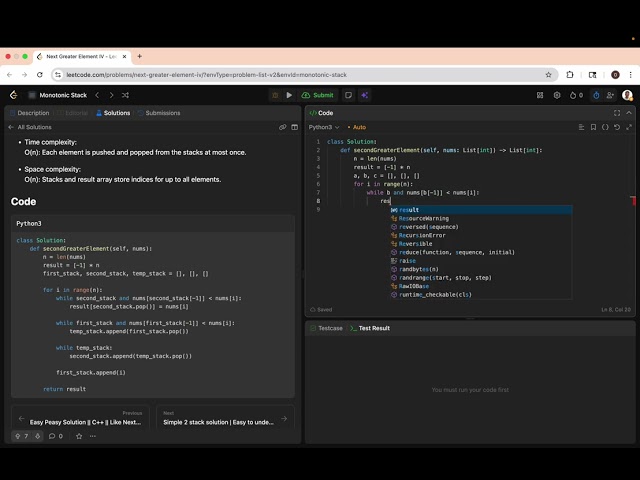
Task: Click the browser address bar
Action: (x=304, y=75)
